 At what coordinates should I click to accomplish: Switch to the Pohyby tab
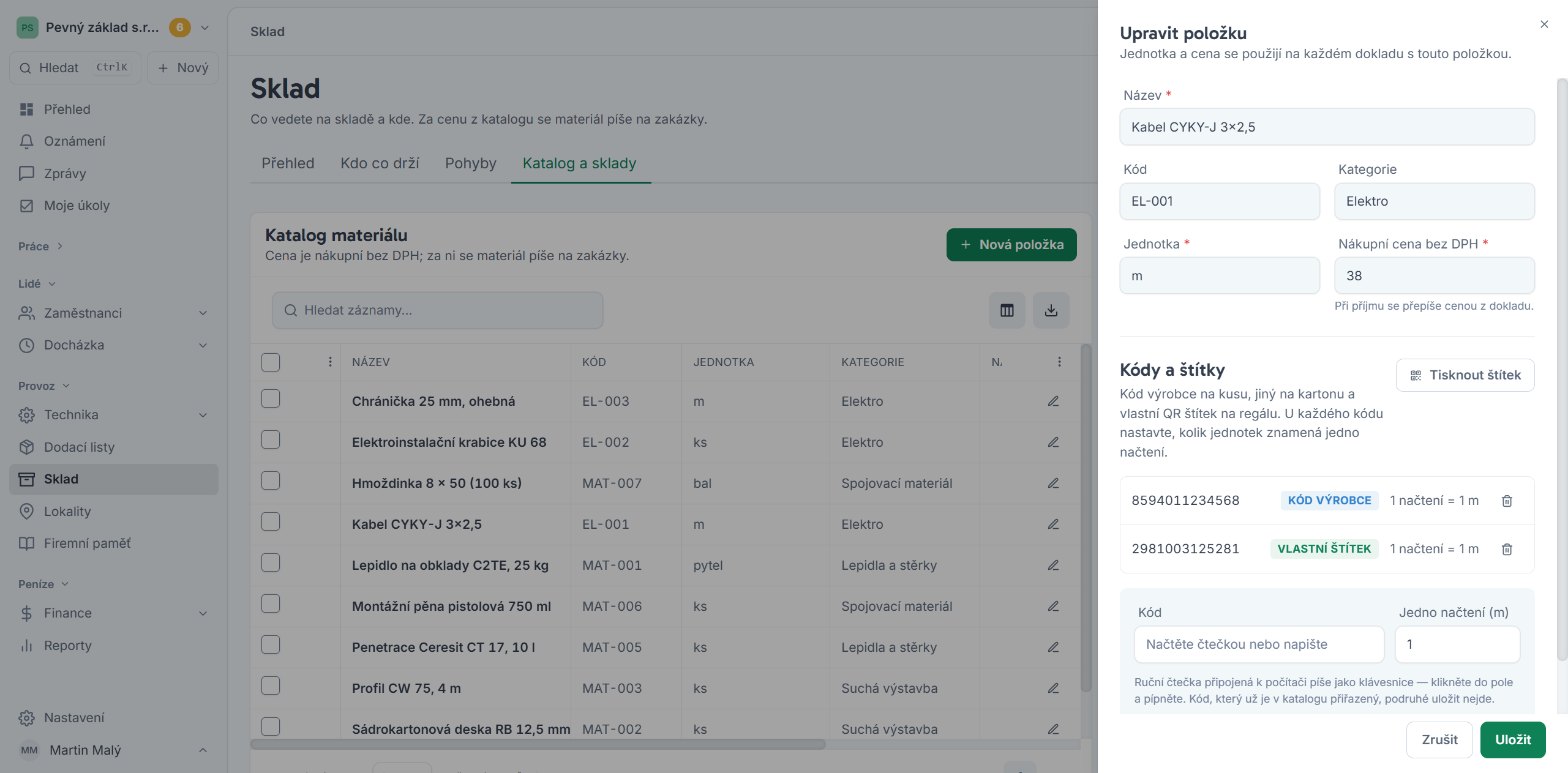pyautogui.click(x=470, y=163)
